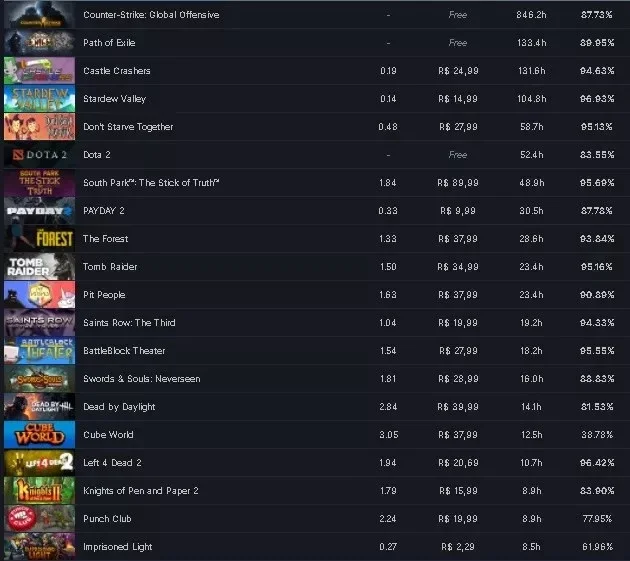
Task: Open the Punch Club cover thumbnail
Action: click(x=39, y=518)
